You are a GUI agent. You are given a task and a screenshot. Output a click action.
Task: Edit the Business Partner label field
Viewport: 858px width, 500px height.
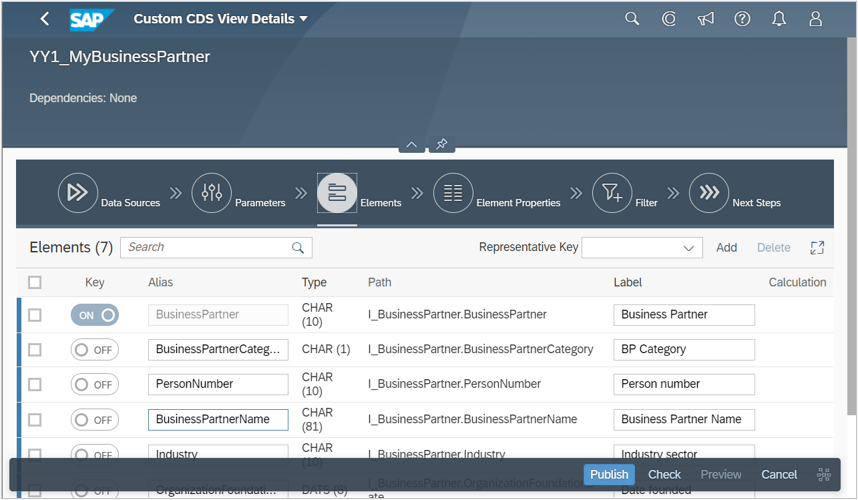pyautogui.click(x=684, y=315)
